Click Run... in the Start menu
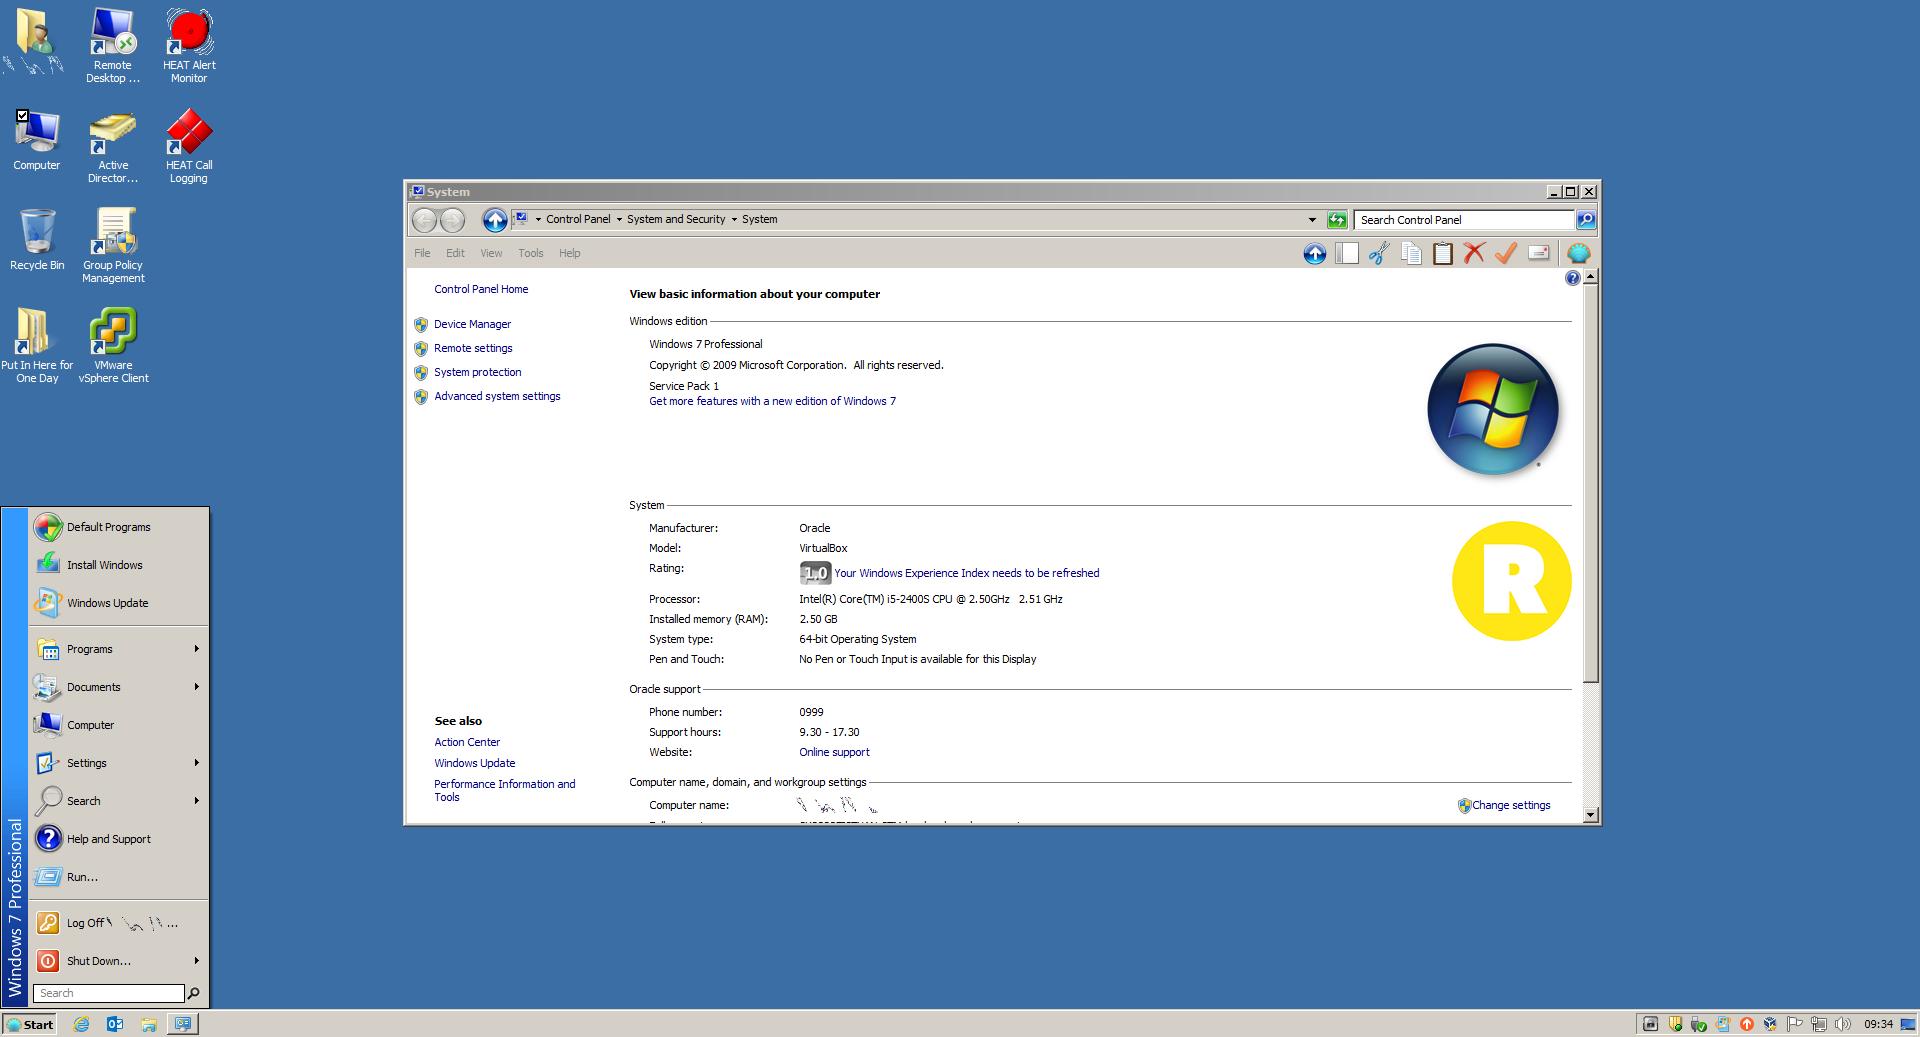The width and height of the screenshot is (1920, 1037). [x=118, y=877]
